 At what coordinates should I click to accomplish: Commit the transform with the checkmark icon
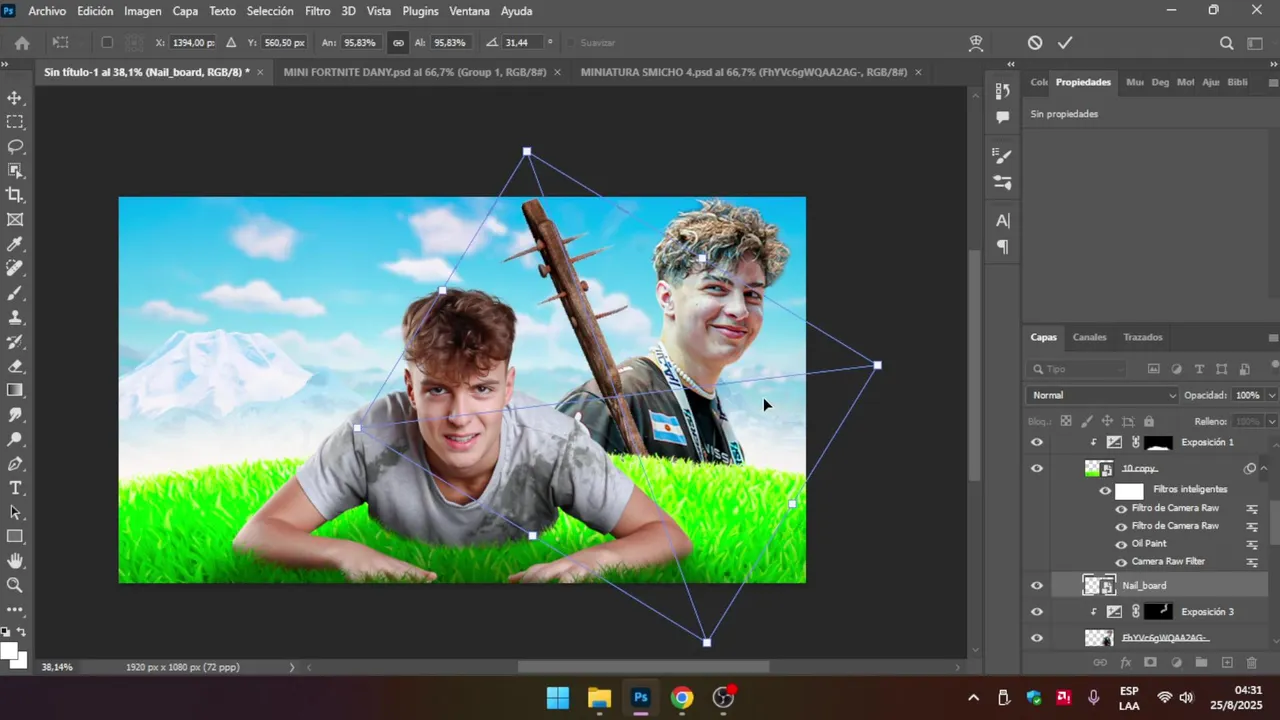point(1065,43)
